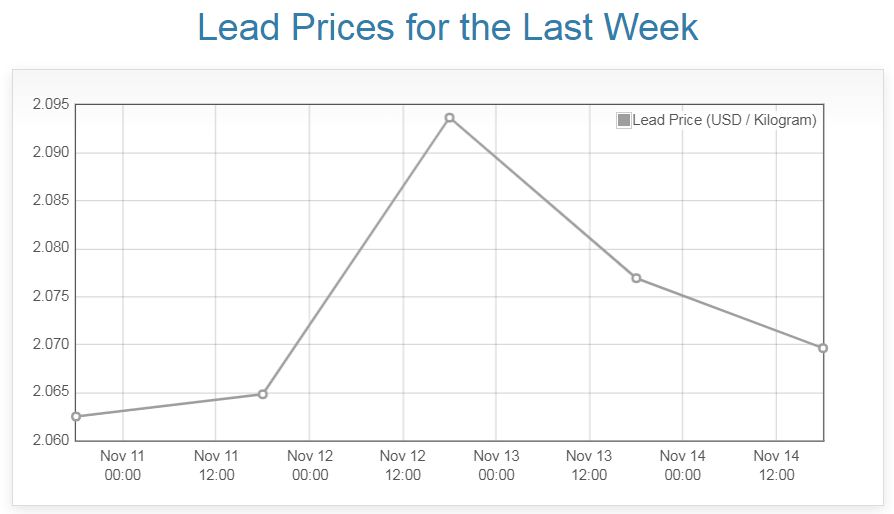
Task: Click the "Nov 12 00:00" x-axis label
Action: pyautogui.click(x=310, y=465)
